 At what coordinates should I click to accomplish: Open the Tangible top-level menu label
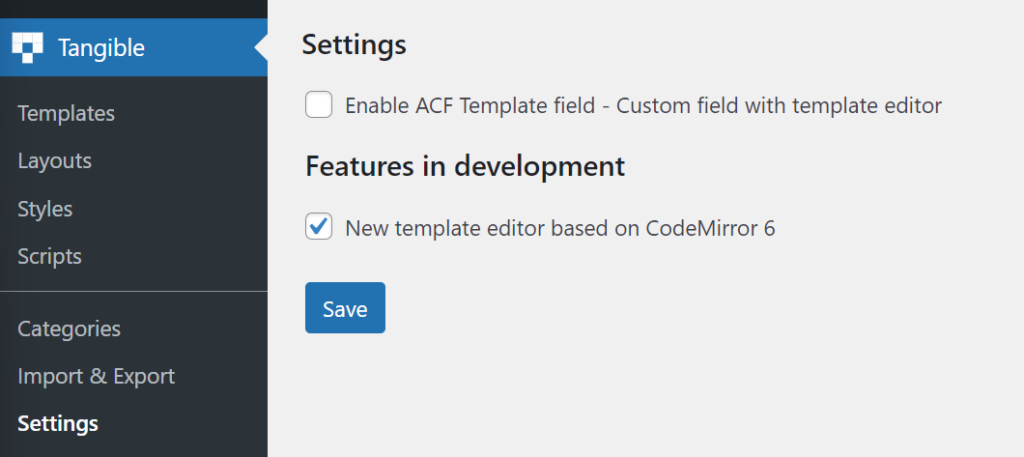[x=101, y=48]
